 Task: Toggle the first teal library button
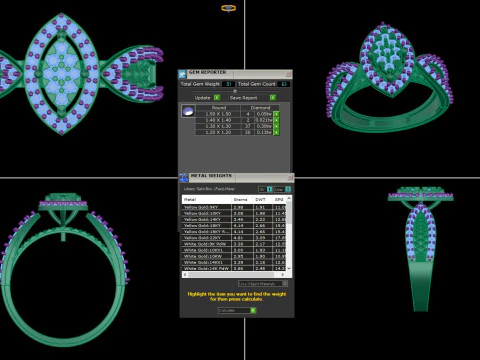(x=270, y=189)
